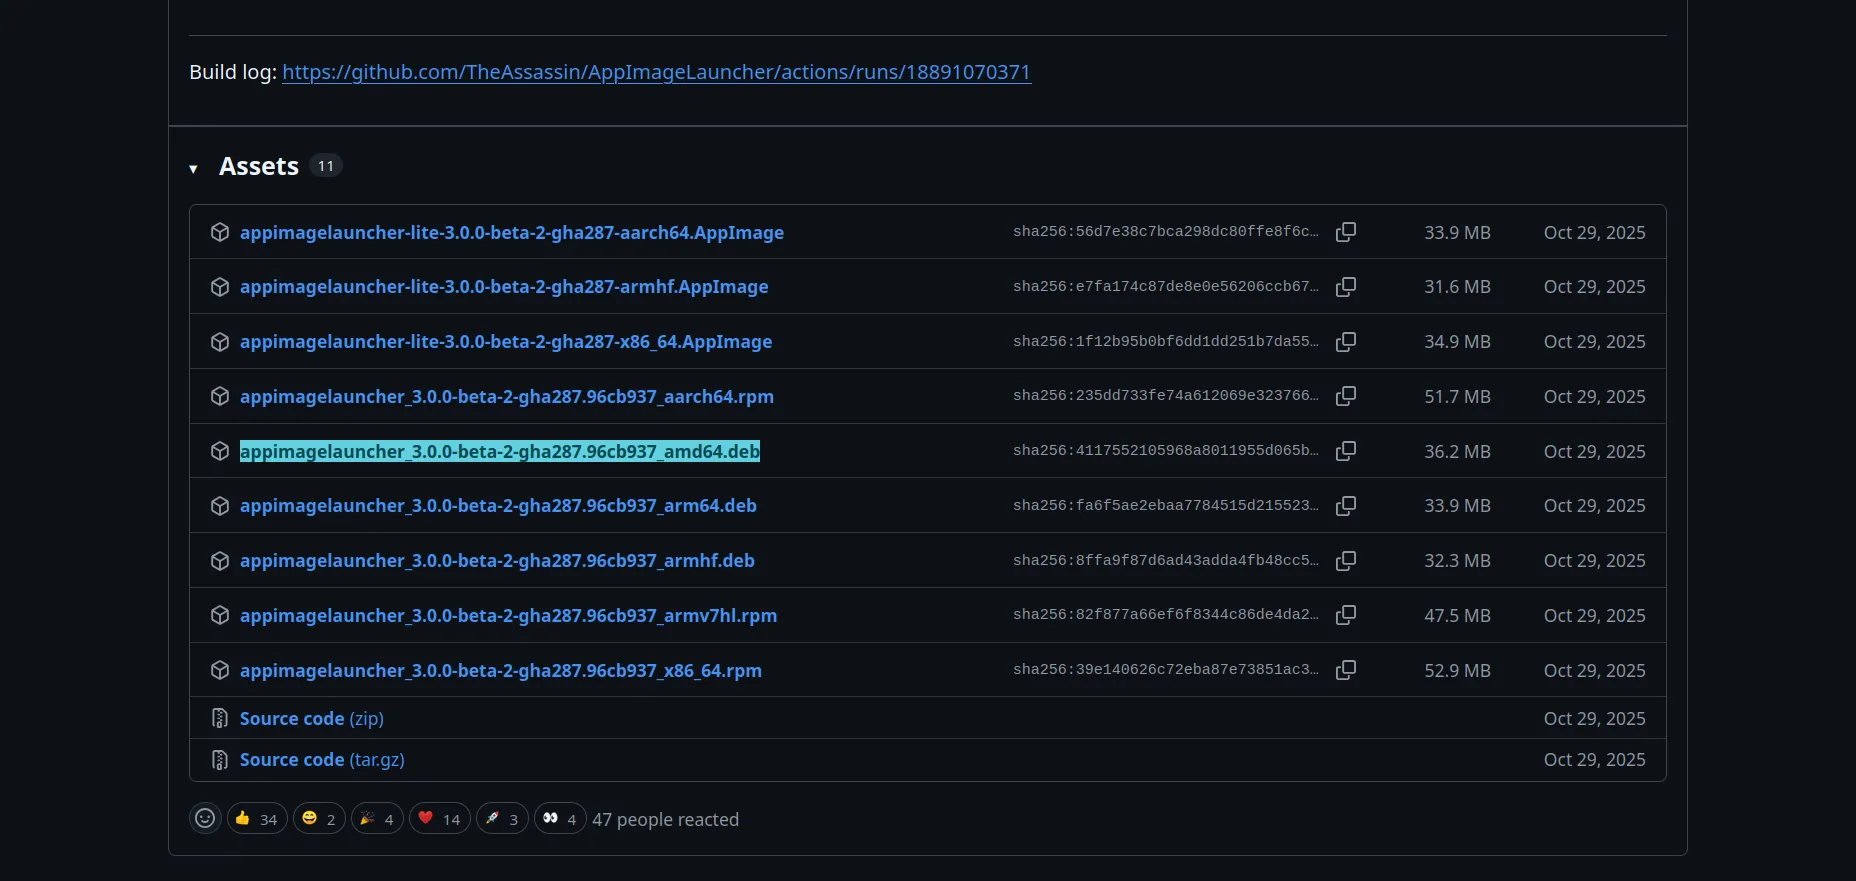Click the 36.2 MB file size

(x=1457, y=452)
